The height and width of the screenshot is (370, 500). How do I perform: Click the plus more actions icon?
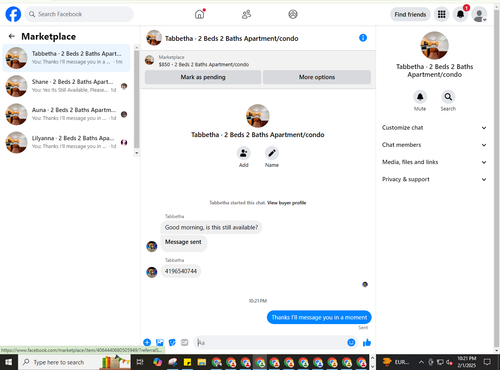147,342
